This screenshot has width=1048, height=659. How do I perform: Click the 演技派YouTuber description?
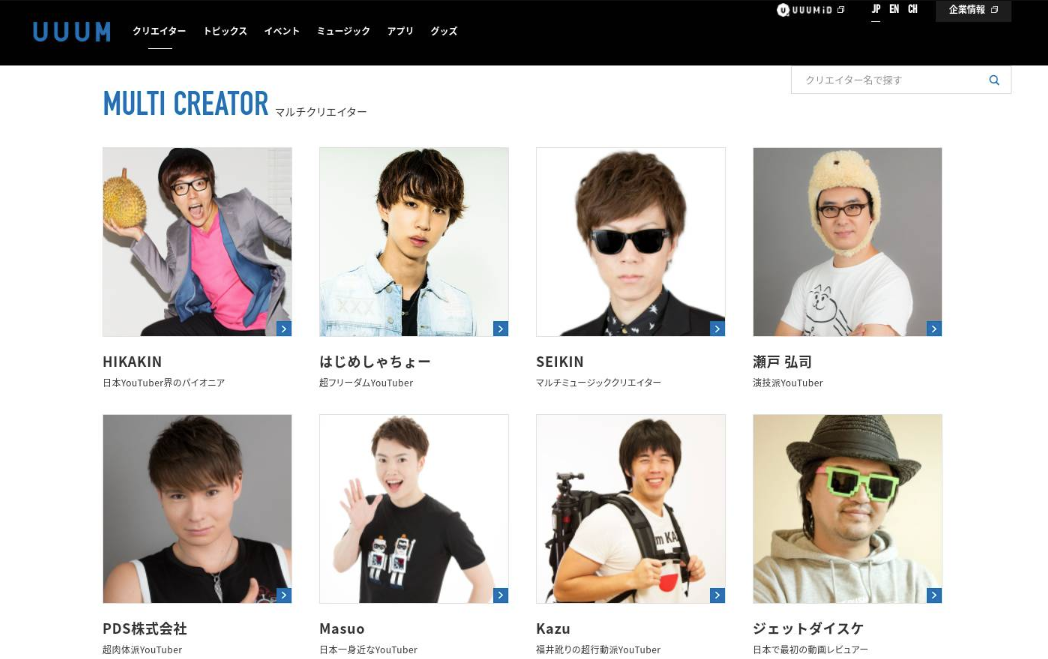[788, 383]
